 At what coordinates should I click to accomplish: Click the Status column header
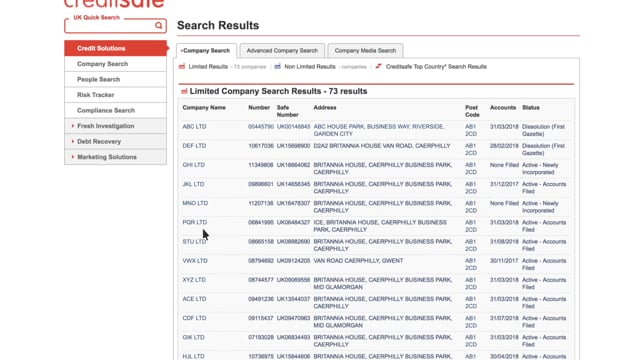pyautogui.click(x=531, y=108)
